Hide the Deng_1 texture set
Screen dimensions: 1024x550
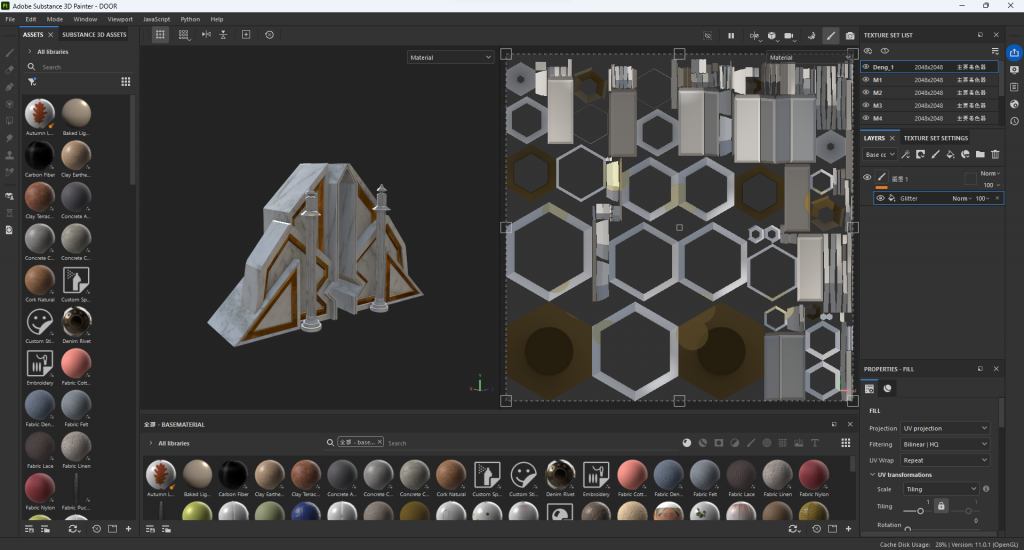click(x=866, y=67)
